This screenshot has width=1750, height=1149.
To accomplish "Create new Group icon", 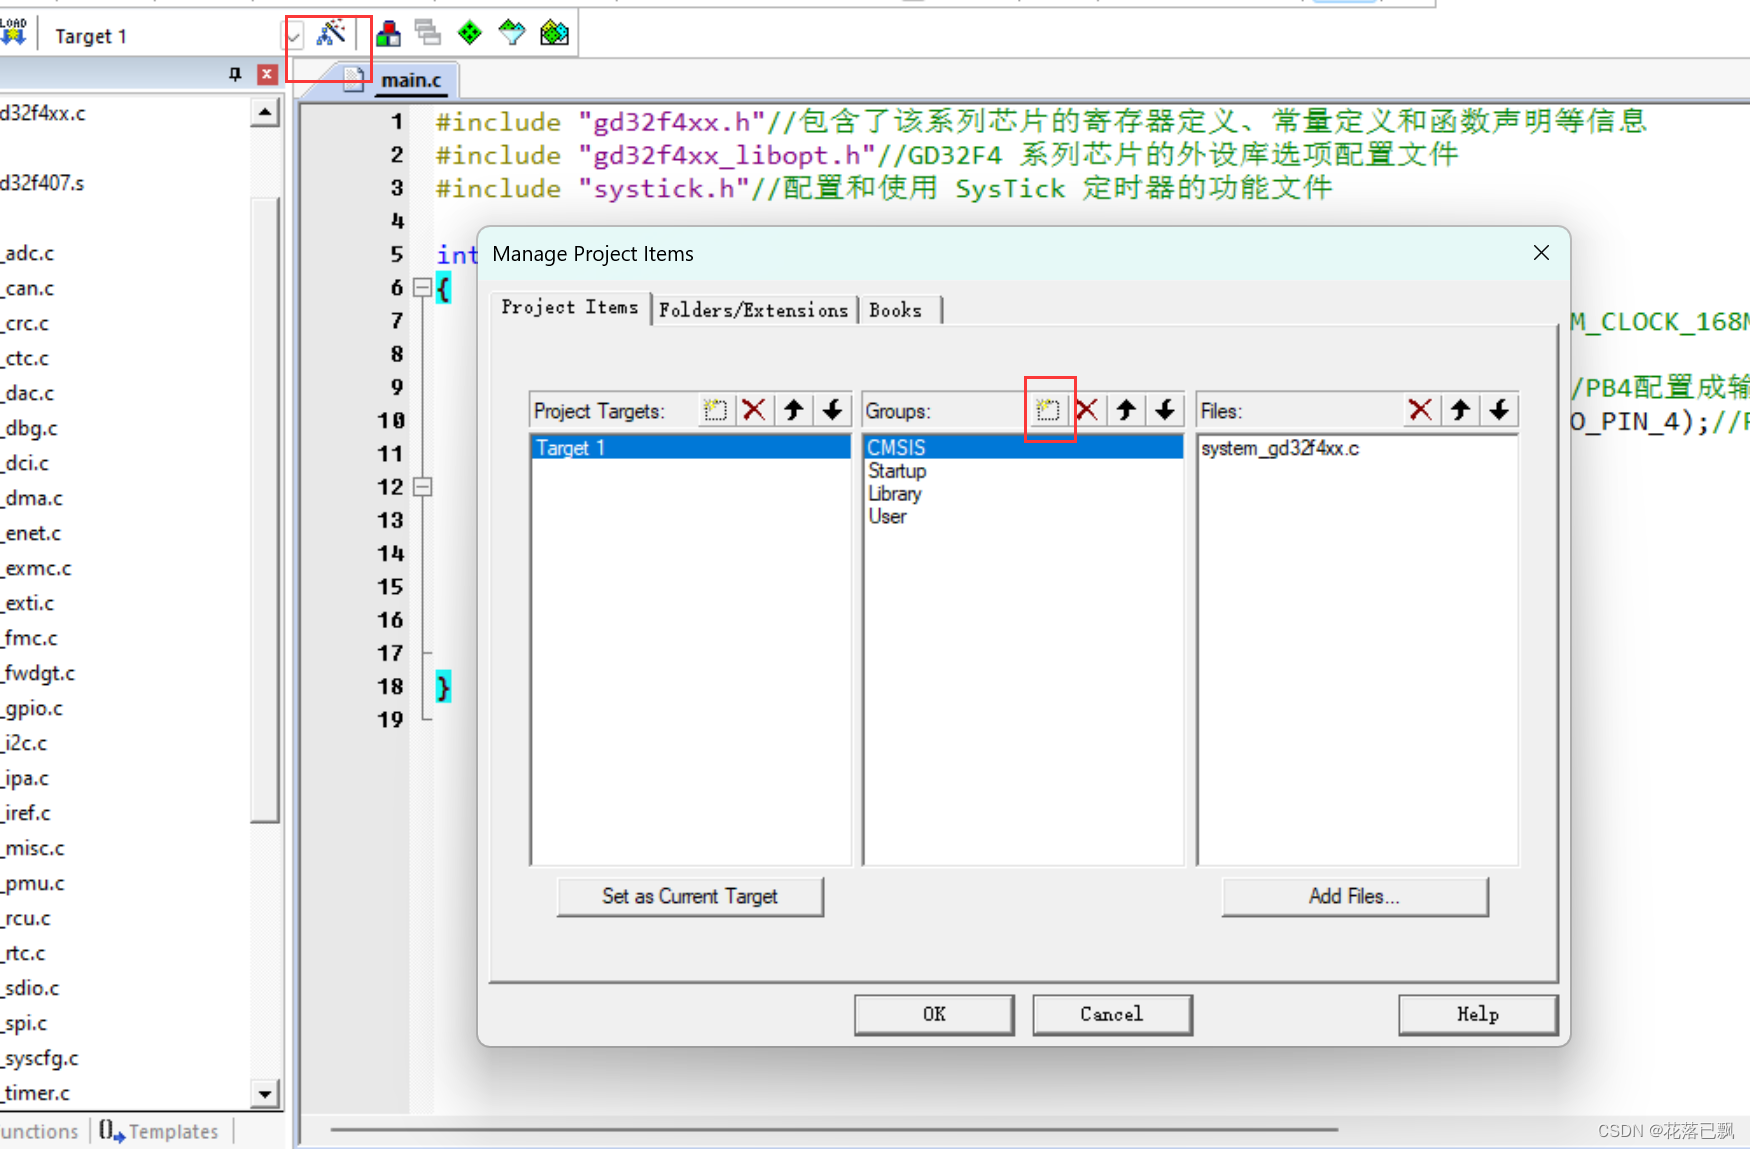I will click(x=1048, y=410).
